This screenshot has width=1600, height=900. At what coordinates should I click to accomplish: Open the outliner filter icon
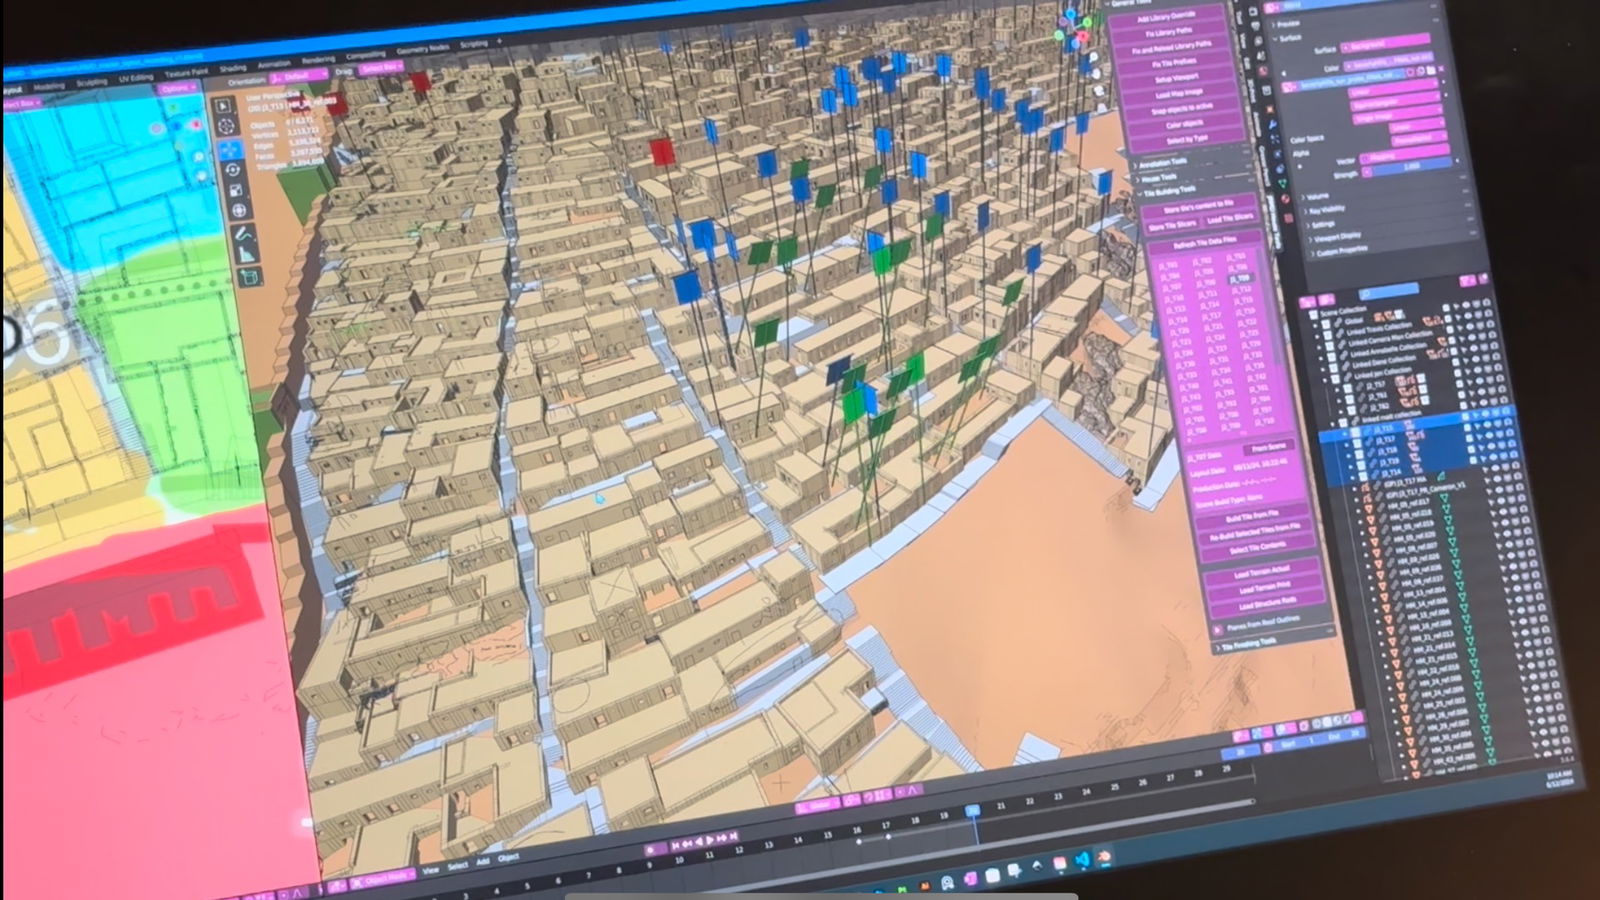[x=1468, y=281]
